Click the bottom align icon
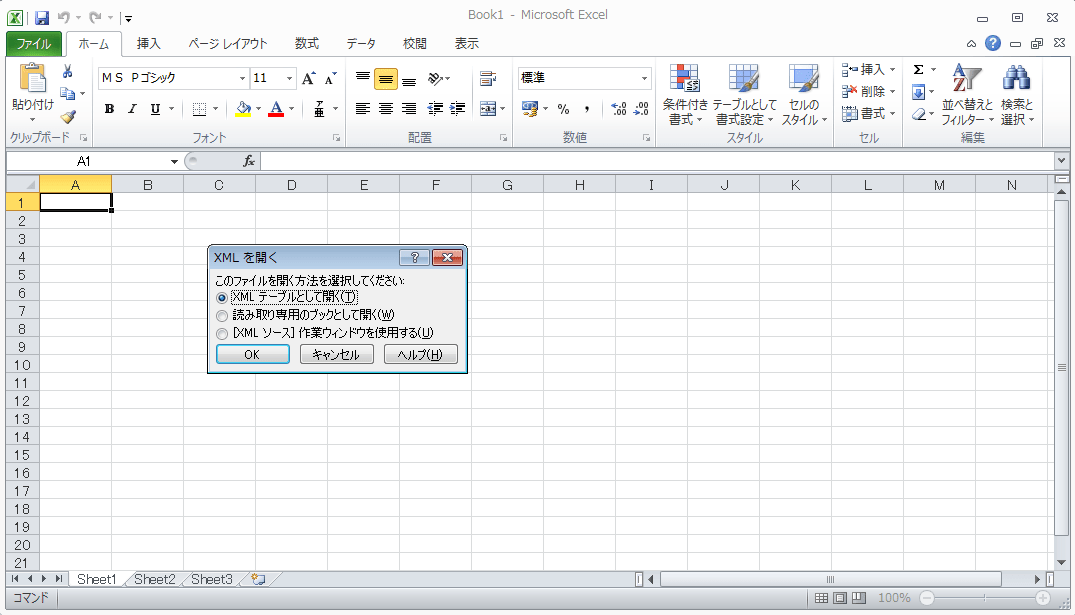1075x615 pixels. coord(409,79)
